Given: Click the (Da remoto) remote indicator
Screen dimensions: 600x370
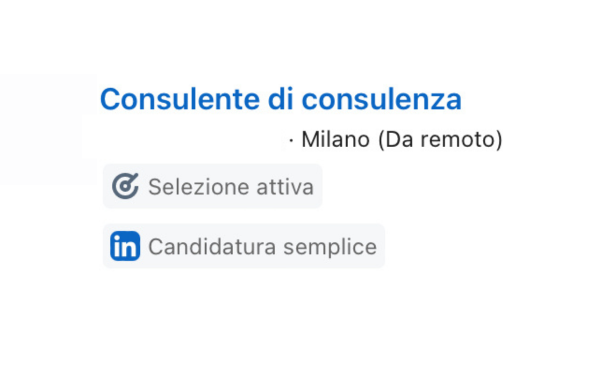Looking at the screenshot, I should 440,139.
